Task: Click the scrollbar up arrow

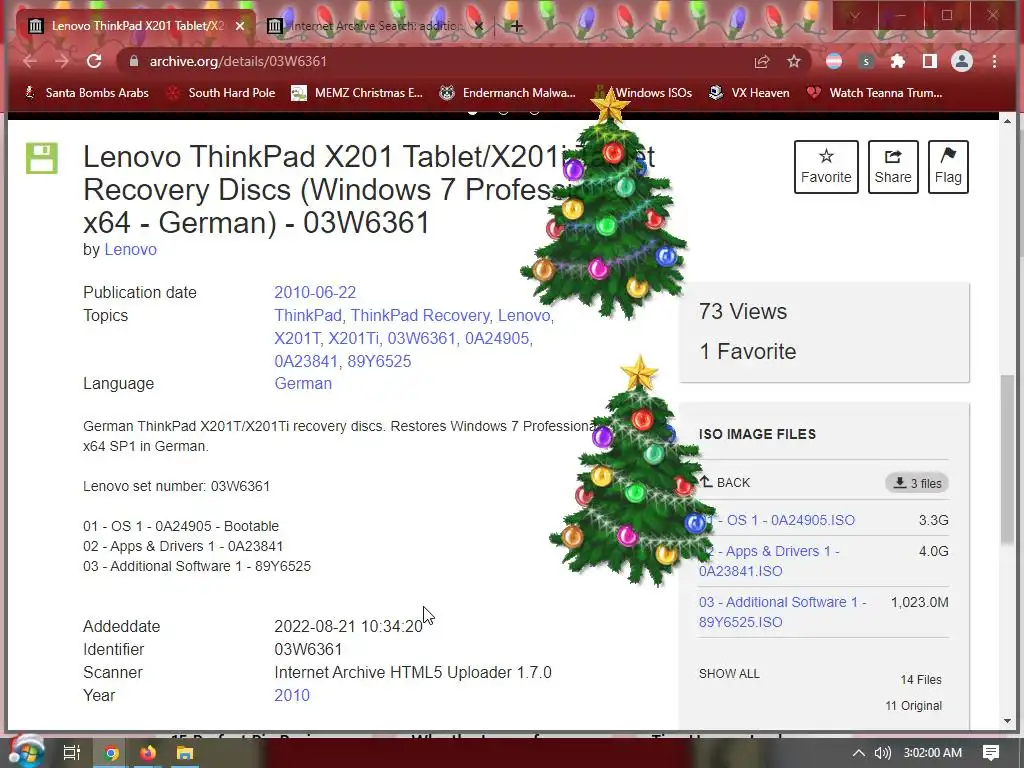Action: tap(1007, 121)
